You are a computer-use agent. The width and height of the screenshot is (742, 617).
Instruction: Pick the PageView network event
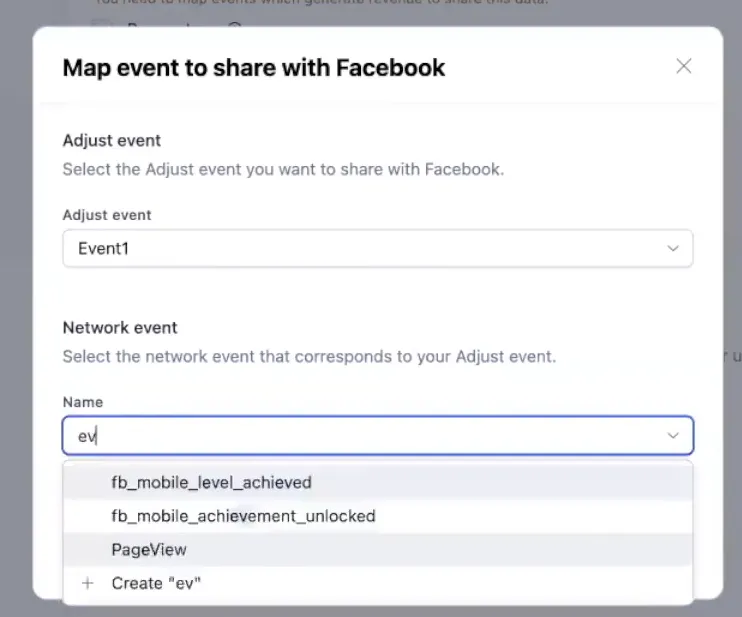(149, 549)
